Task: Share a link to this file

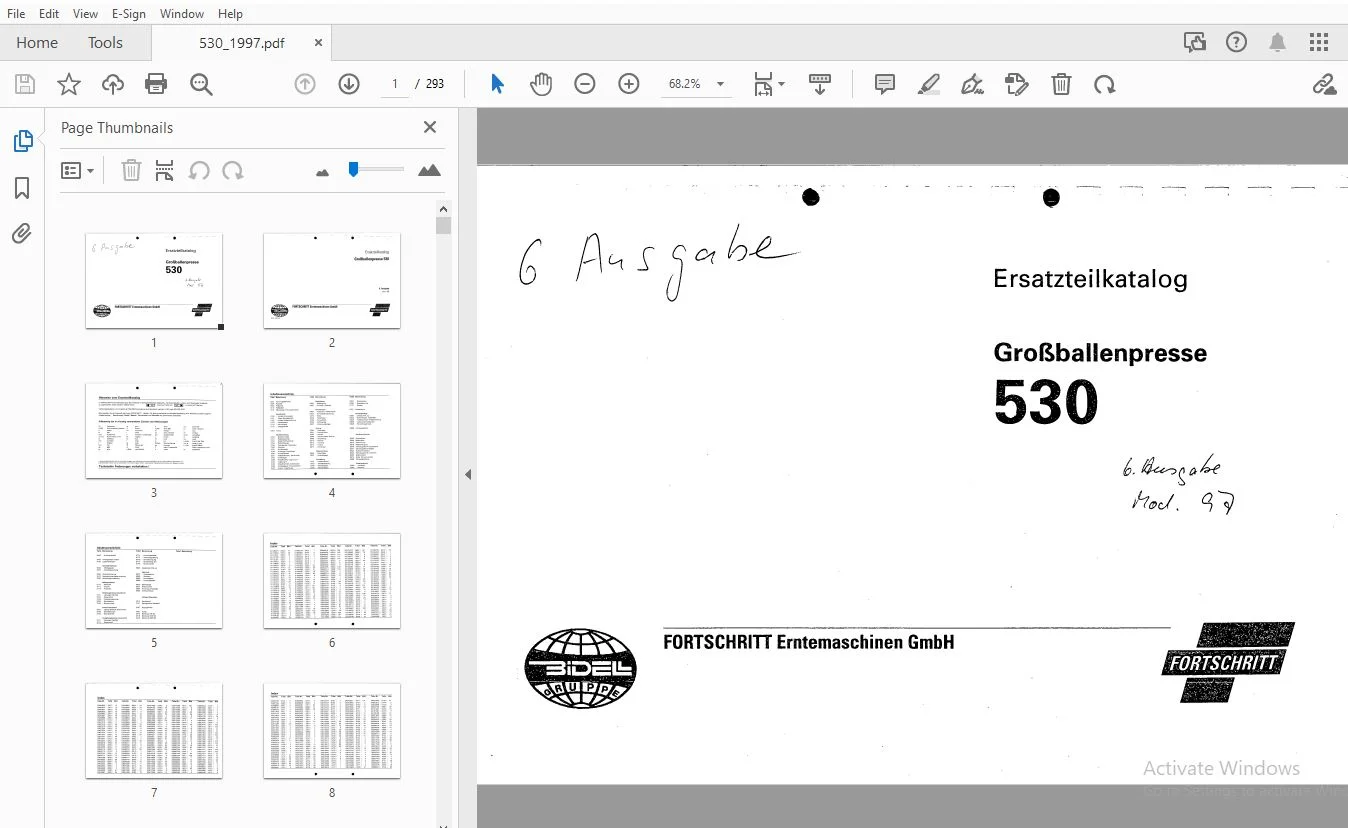Action: 1325,84
